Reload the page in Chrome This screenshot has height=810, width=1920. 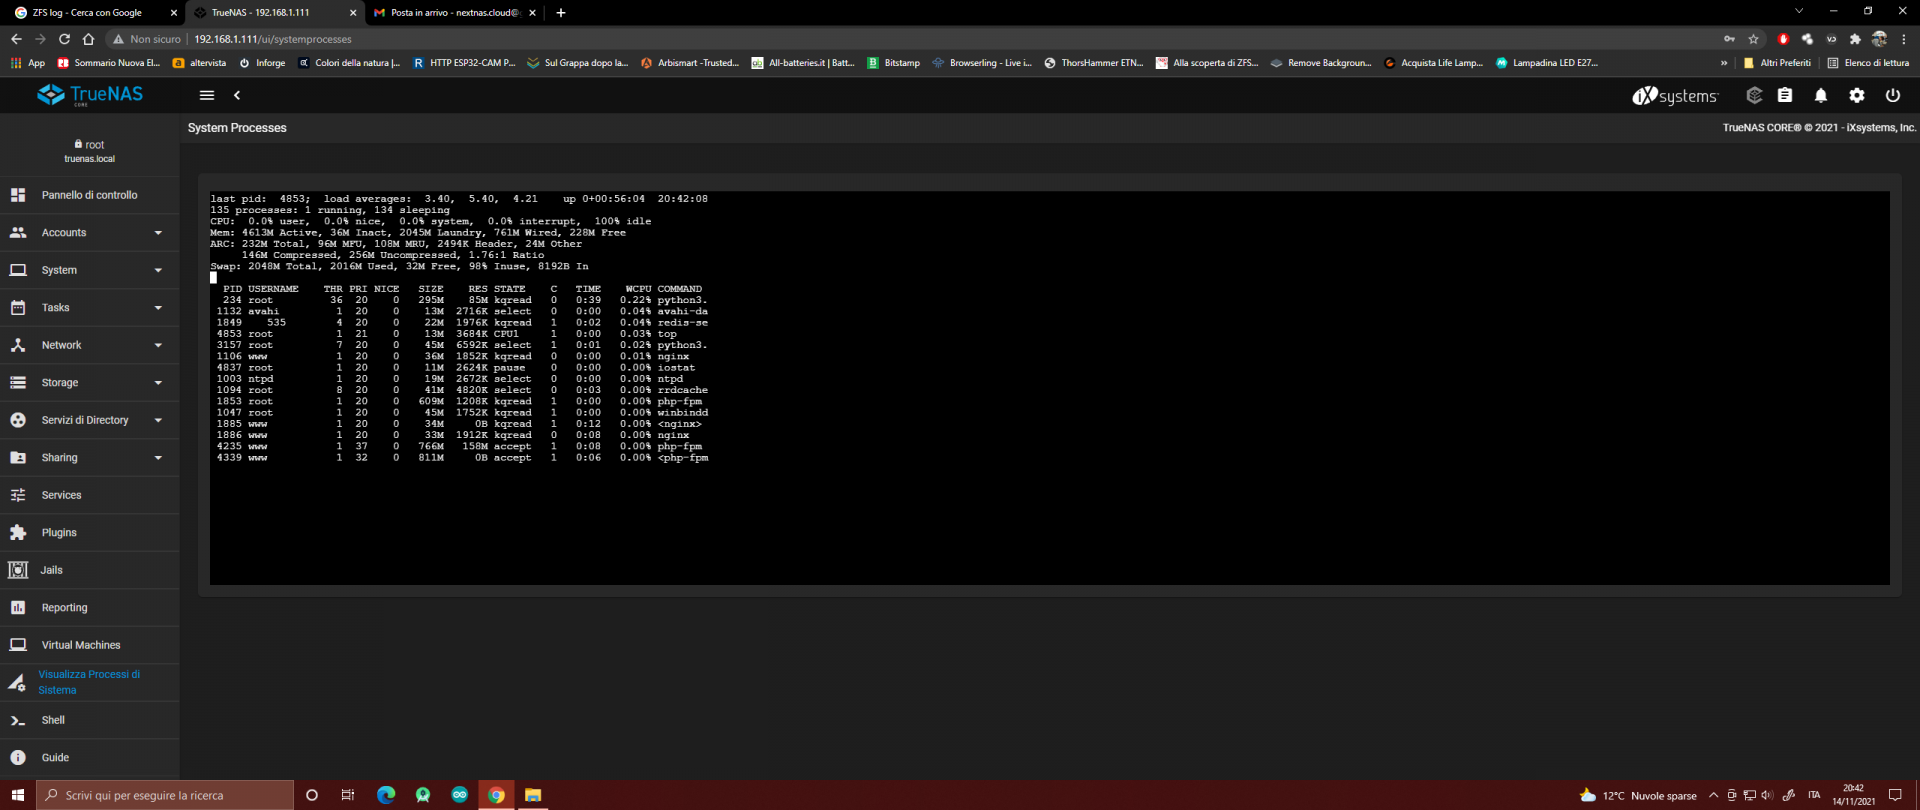[x=64, y=39]
